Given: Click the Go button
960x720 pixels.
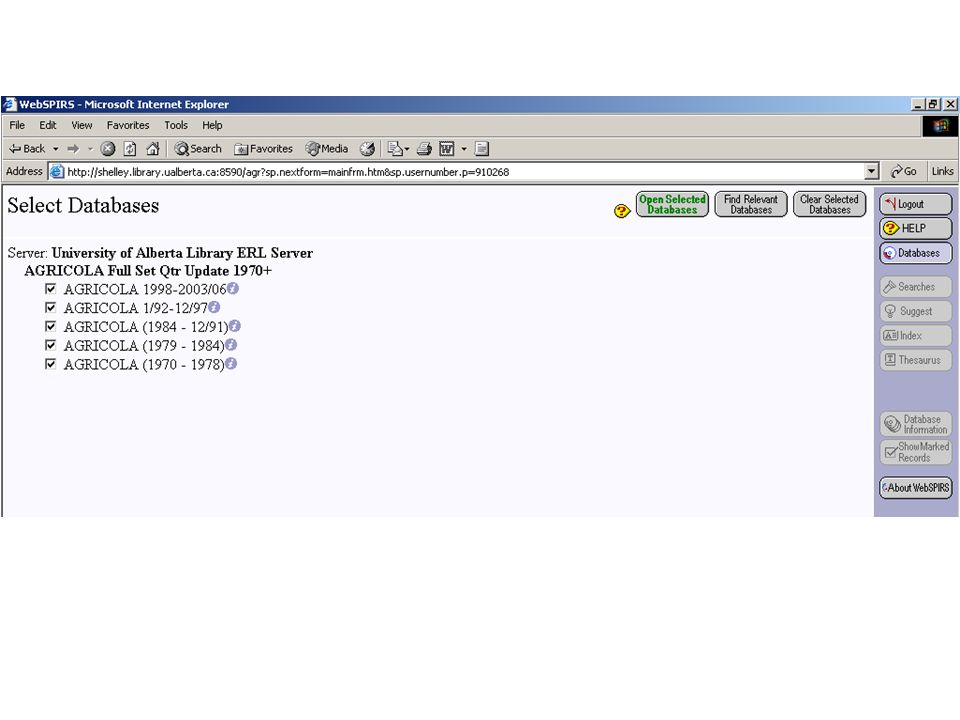Looking at the screenshot, I should [904, 171].
